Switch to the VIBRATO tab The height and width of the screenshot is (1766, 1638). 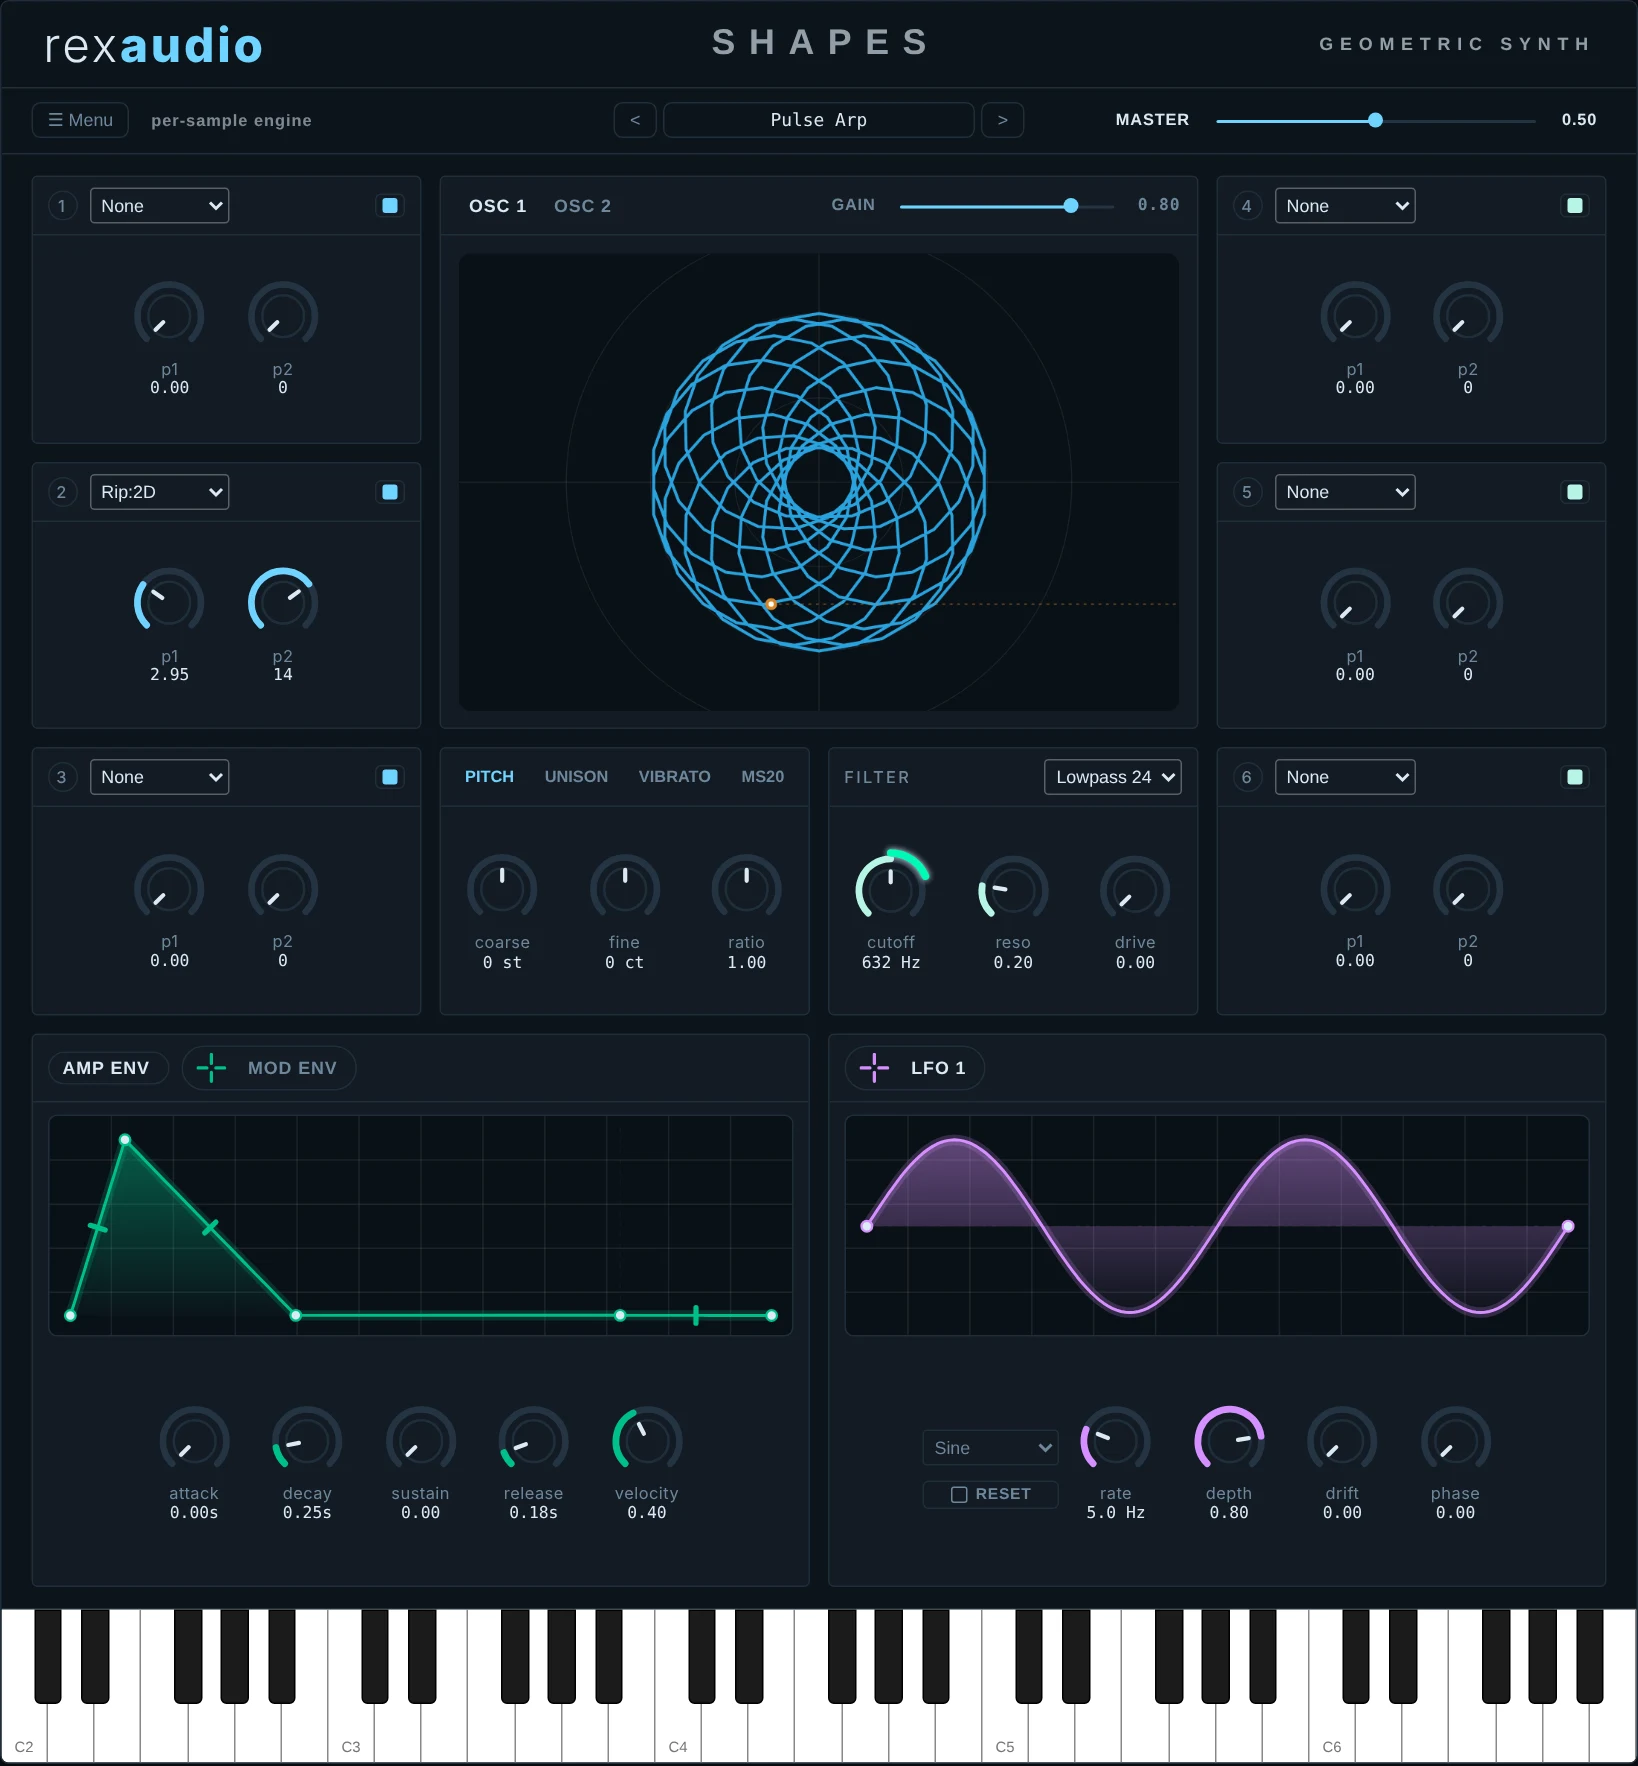coord(675,776)
